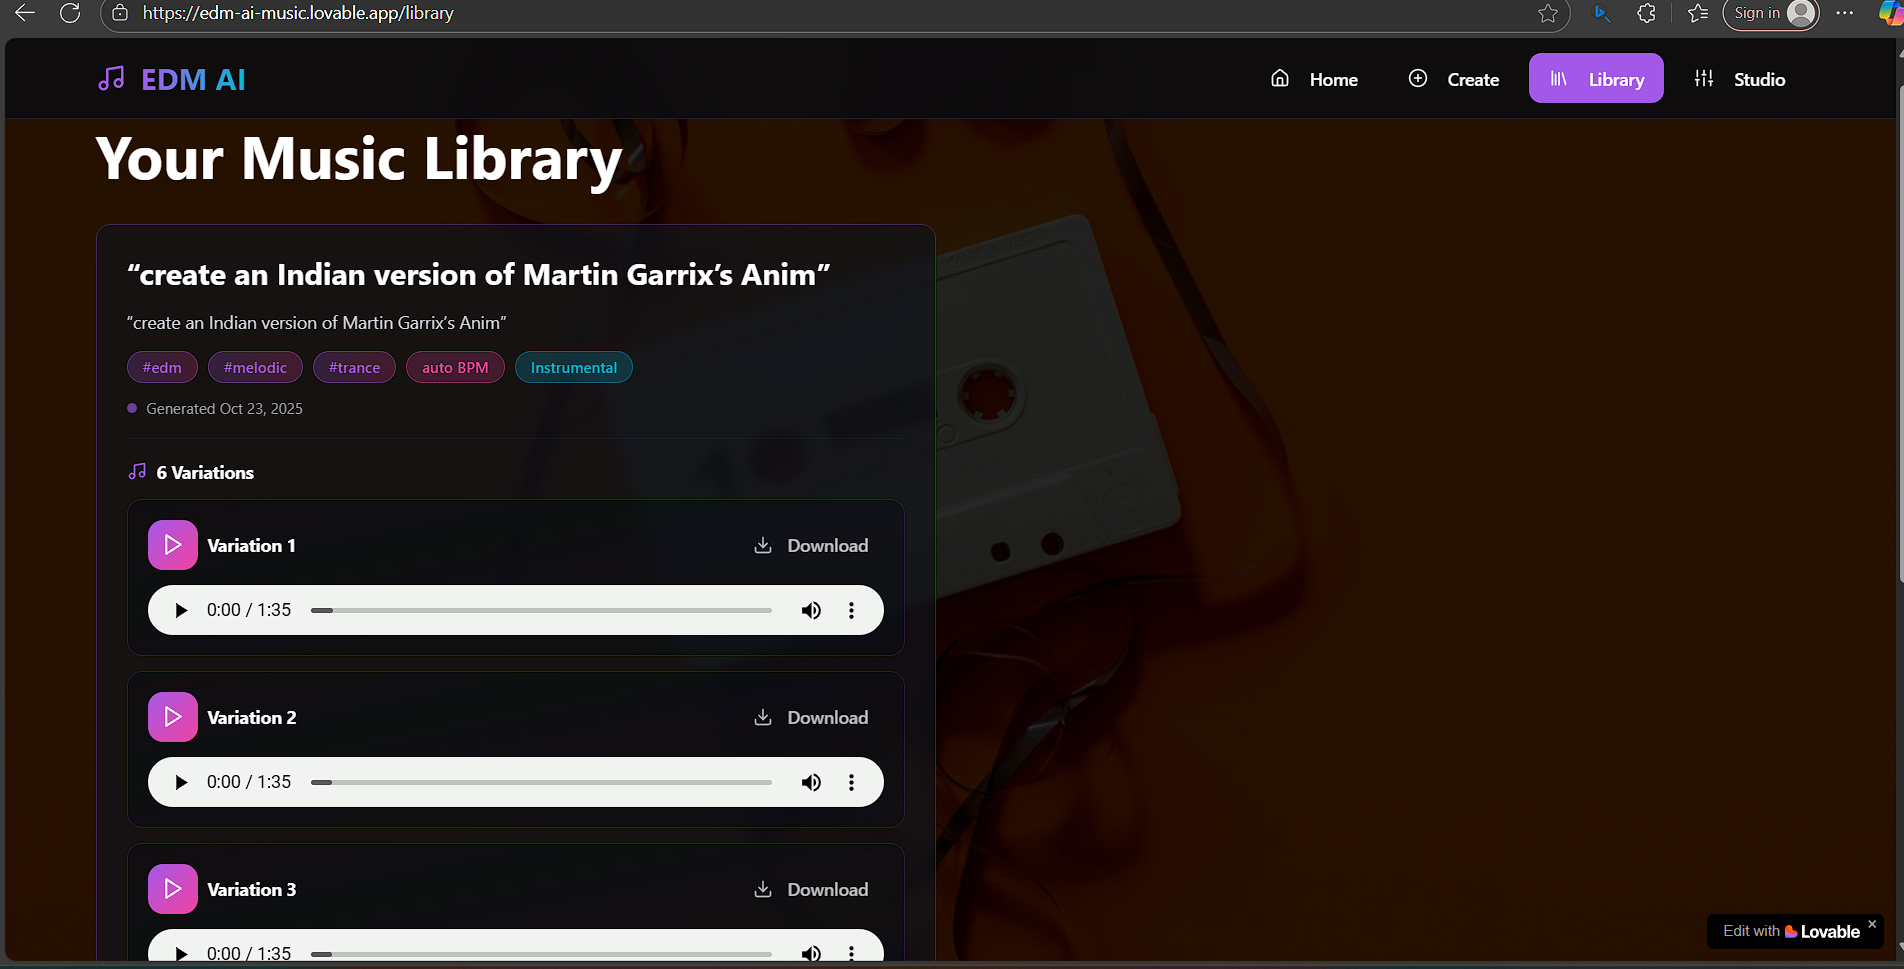This screenshot has height=969, width=1904.
Task: Go to the Create page
Action: point(1453,79)
